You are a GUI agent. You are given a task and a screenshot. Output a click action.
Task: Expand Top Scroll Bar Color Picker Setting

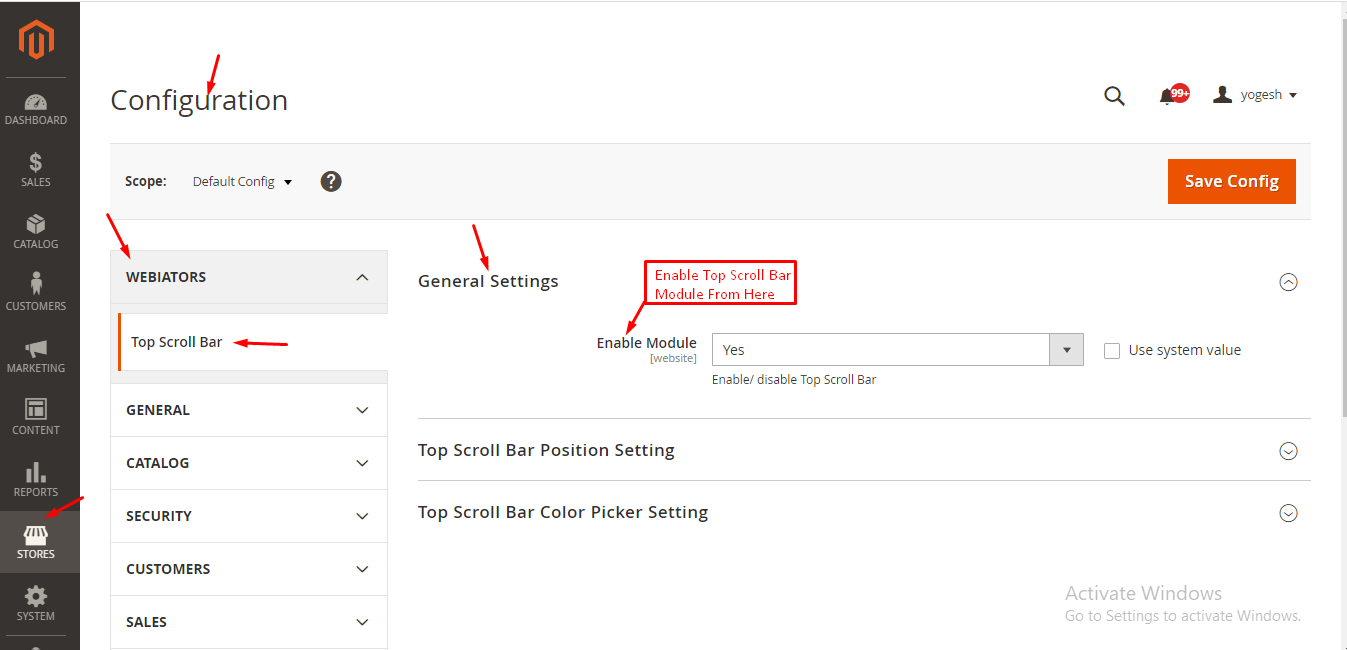tap(1288, 513)
